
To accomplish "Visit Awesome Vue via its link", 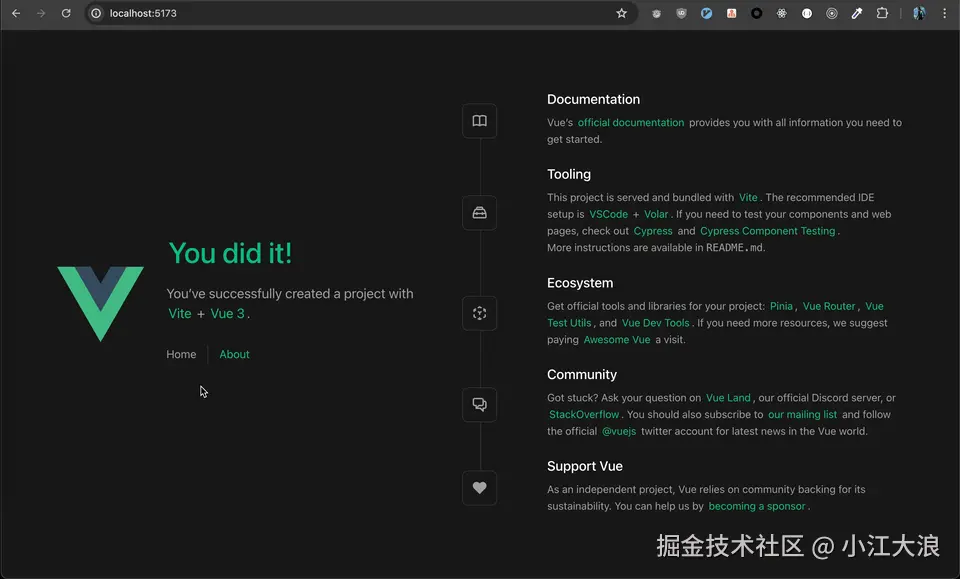I will pyautogui.click(x=617, y=339).
